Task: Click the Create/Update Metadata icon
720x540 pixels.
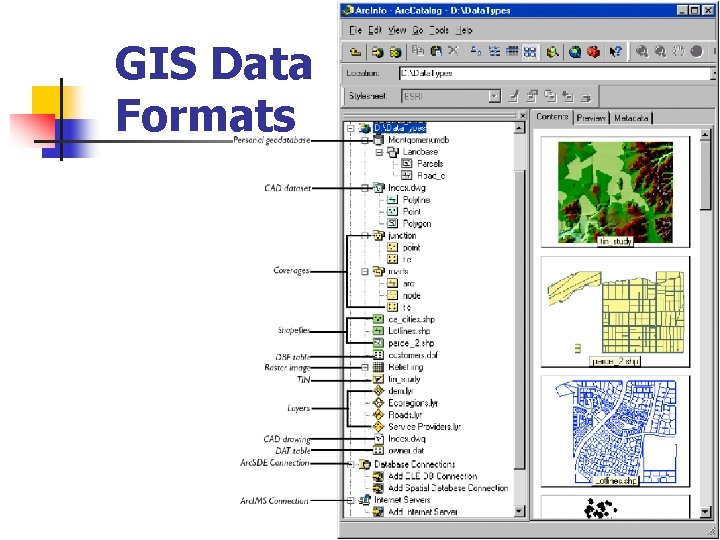Action: 550,96
